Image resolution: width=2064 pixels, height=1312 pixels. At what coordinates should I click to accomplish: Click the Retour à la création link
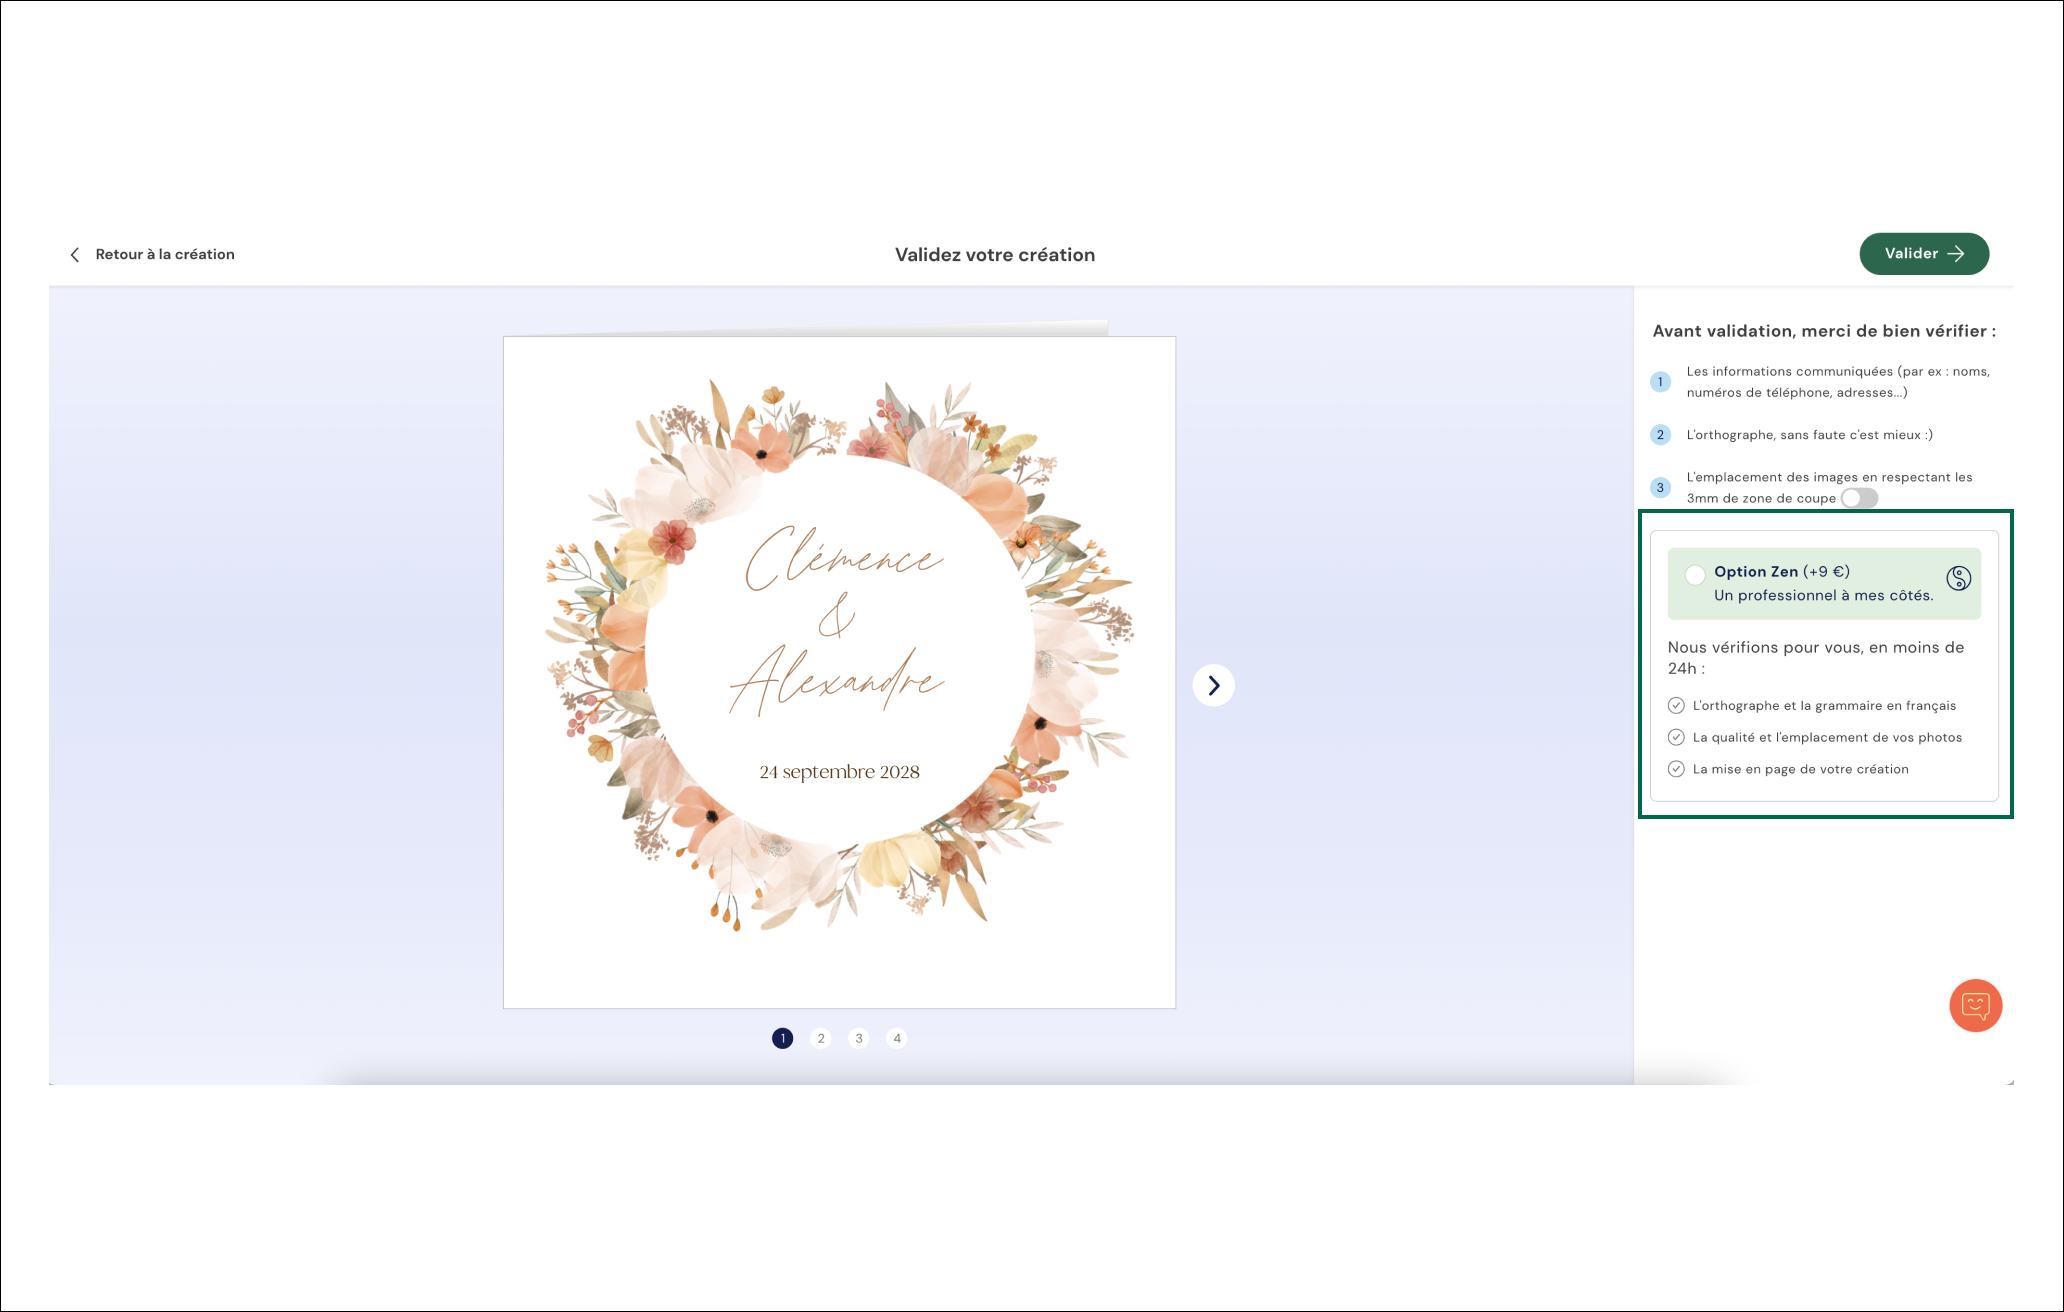[165, 255]
